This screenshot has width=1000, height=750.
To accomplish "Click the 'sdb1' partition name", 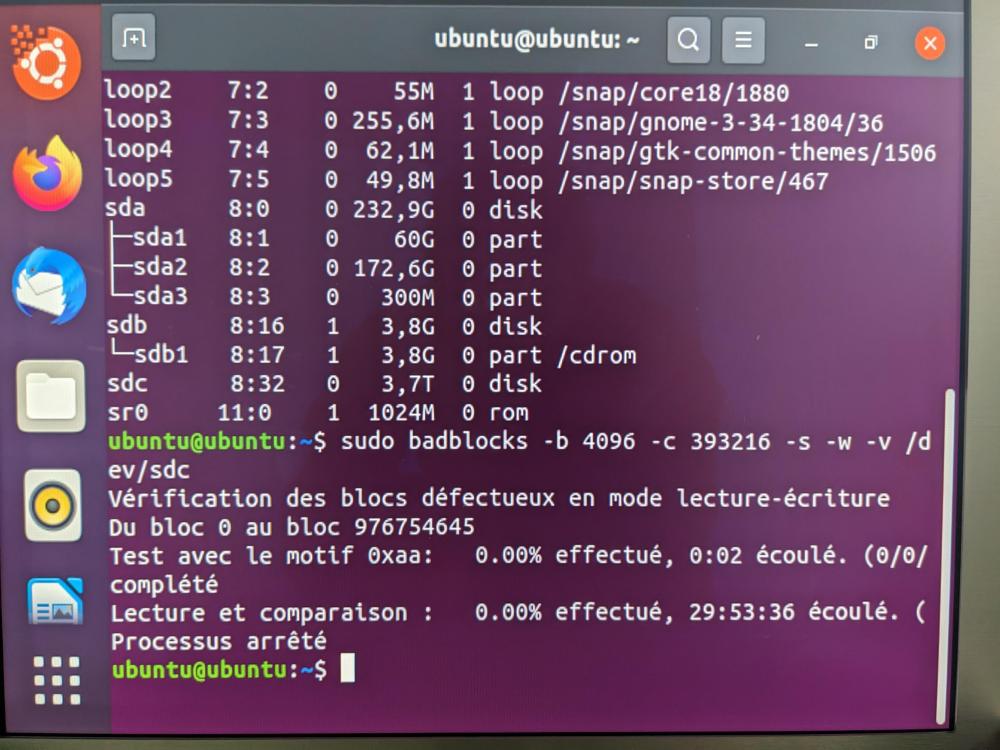I will point(161,355).
